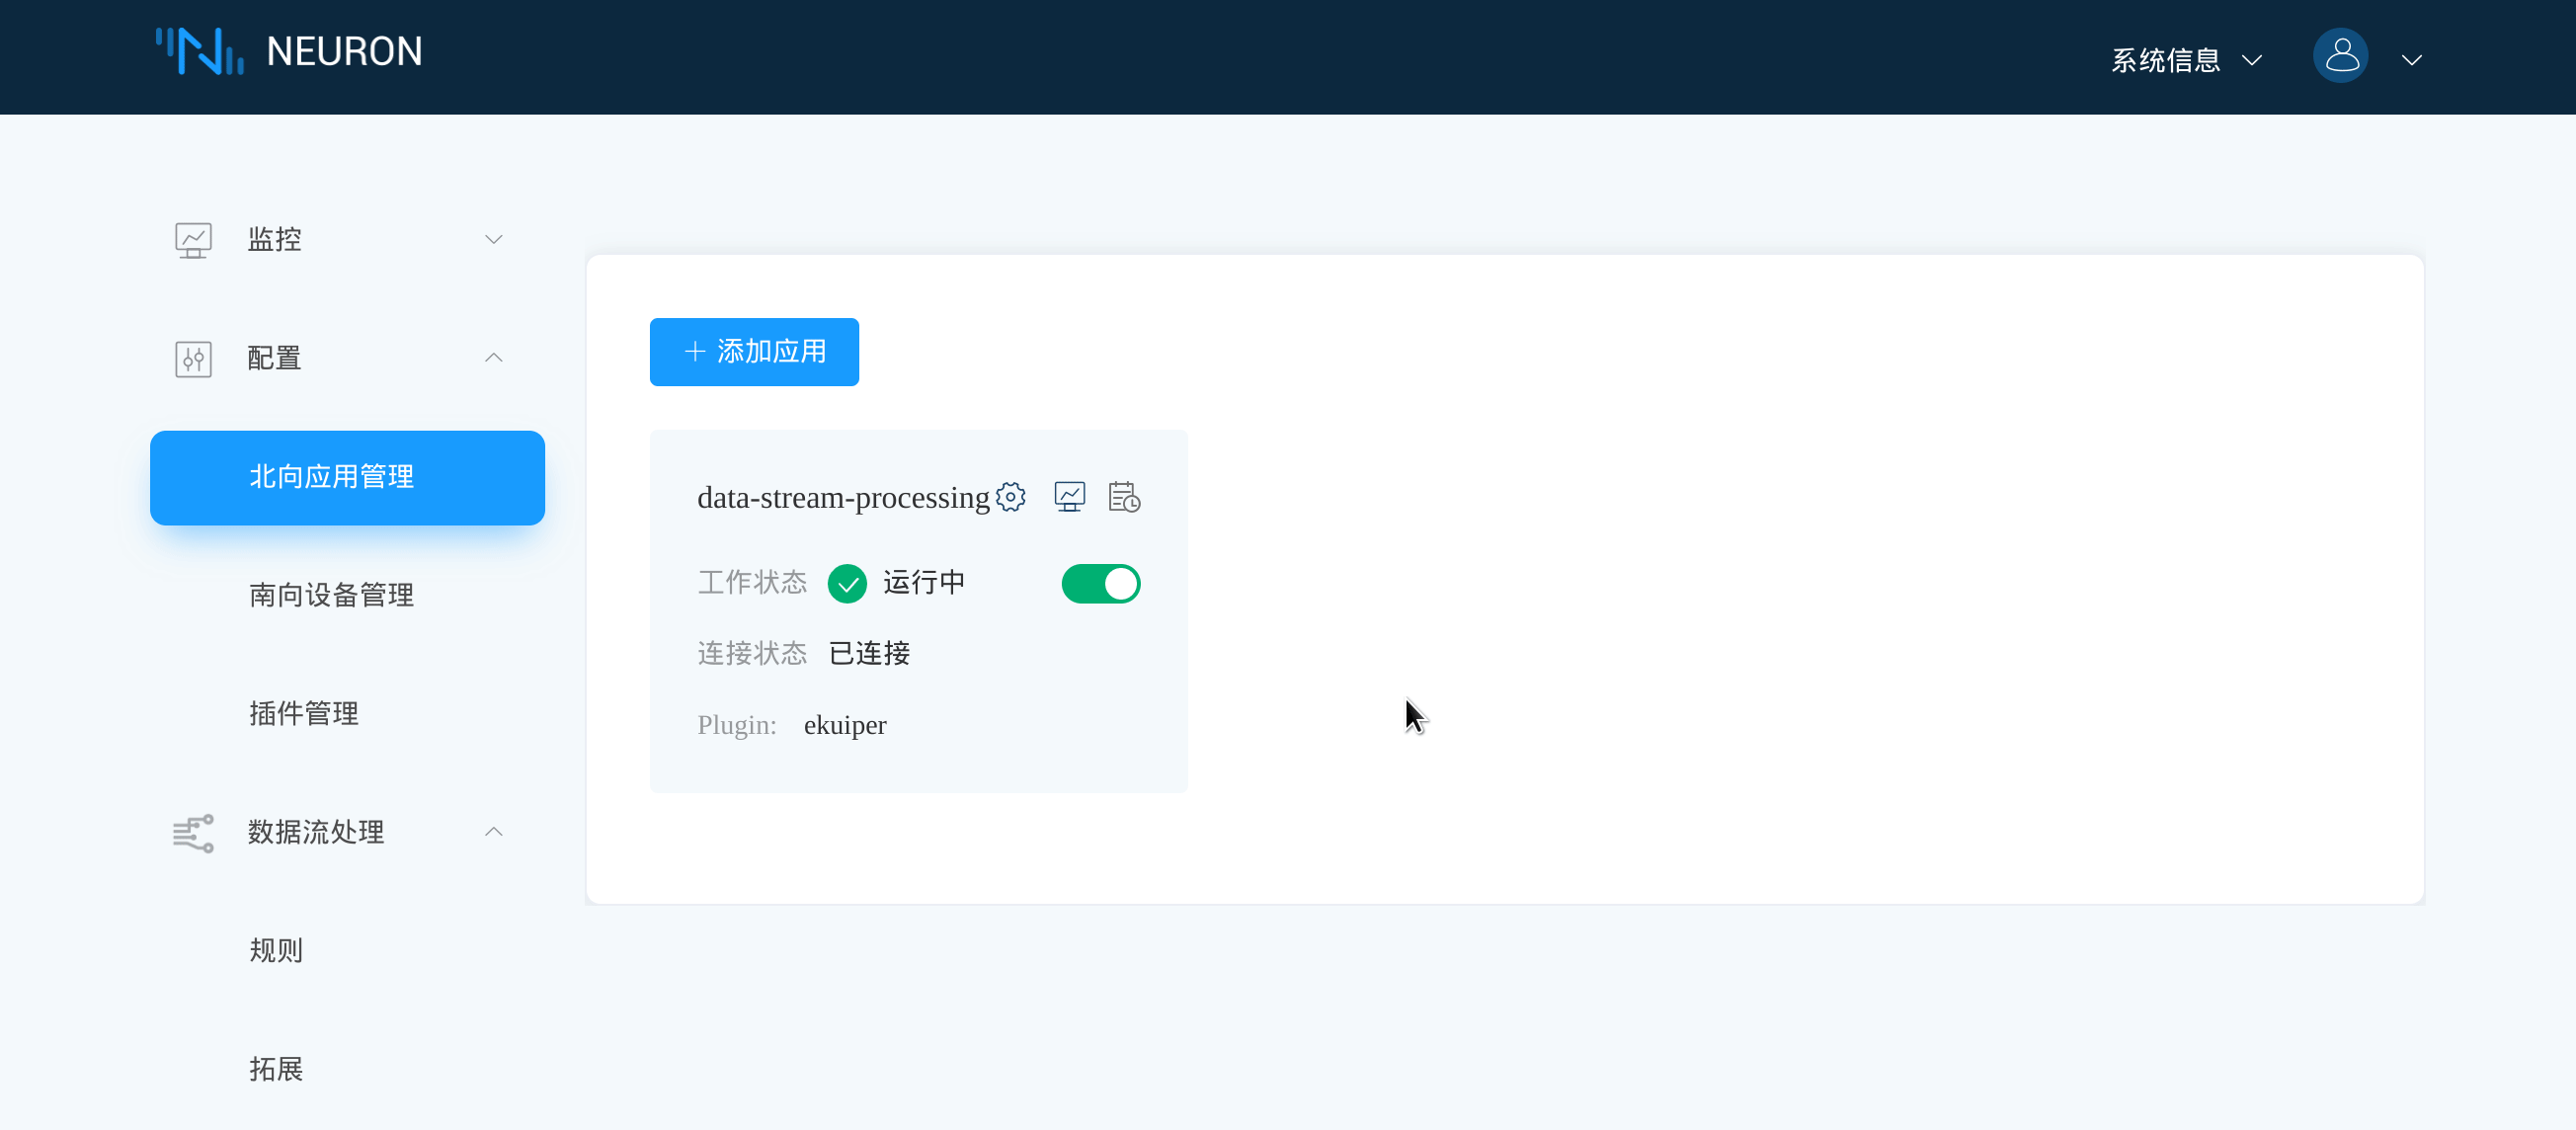
Task: Open the 拓展 sidebar entry
Action: [x=276, y=1069]
